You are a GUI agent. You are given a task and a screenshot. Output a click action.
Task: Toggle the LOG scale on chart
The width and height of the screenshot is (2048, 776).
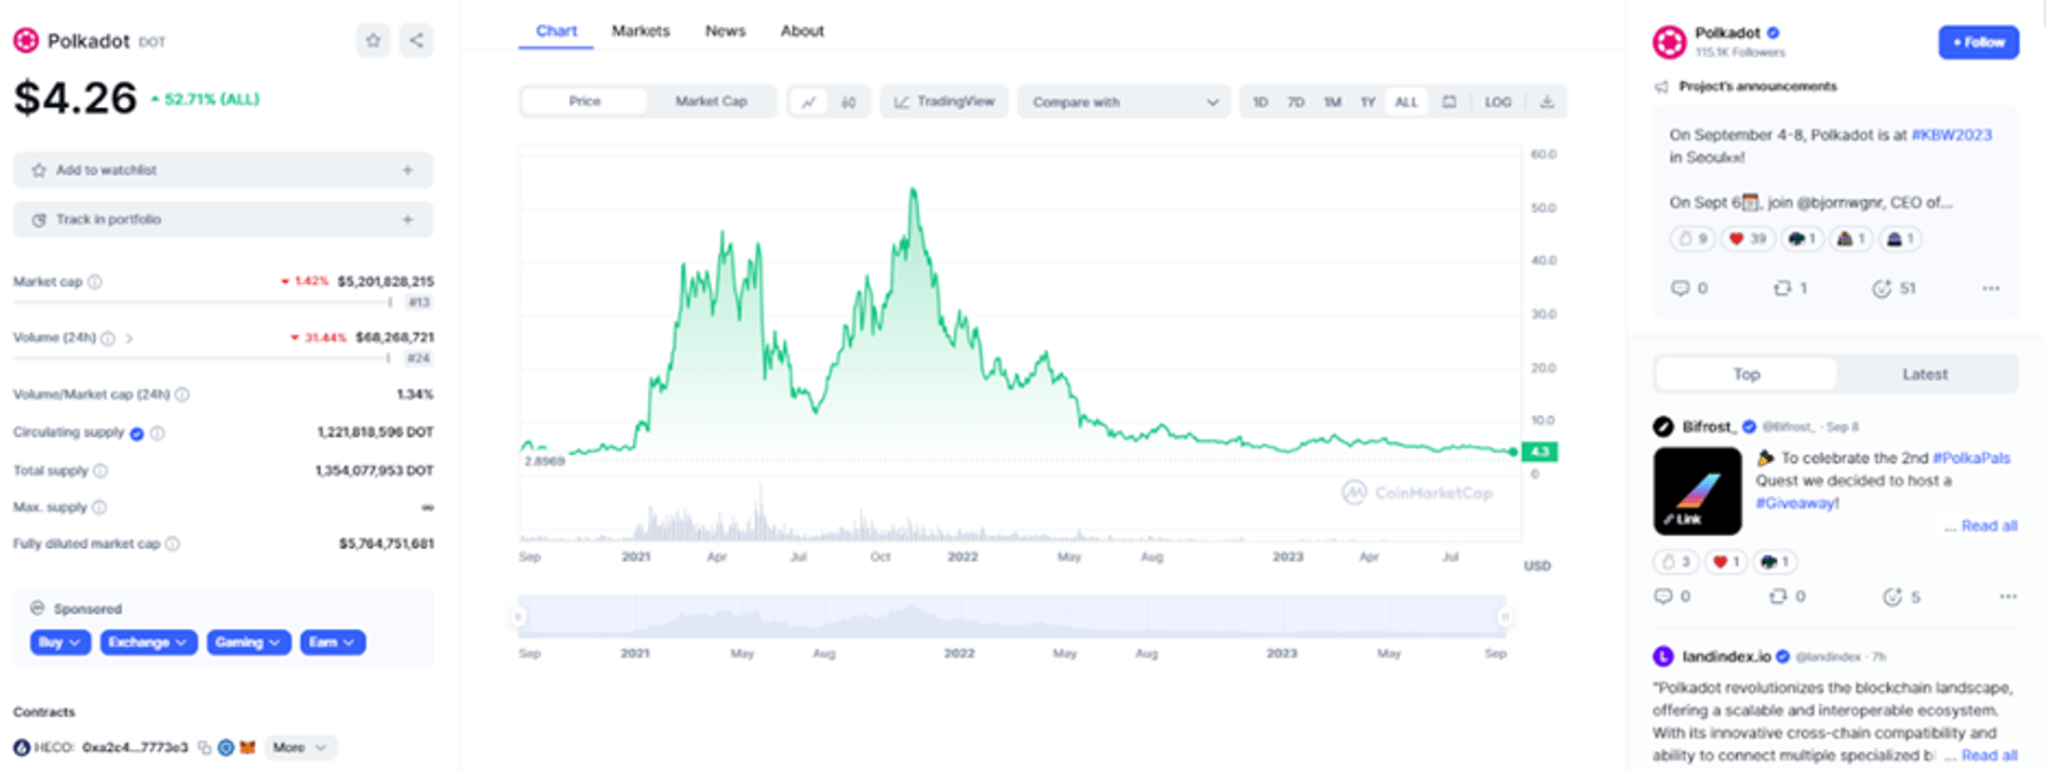1497,102
